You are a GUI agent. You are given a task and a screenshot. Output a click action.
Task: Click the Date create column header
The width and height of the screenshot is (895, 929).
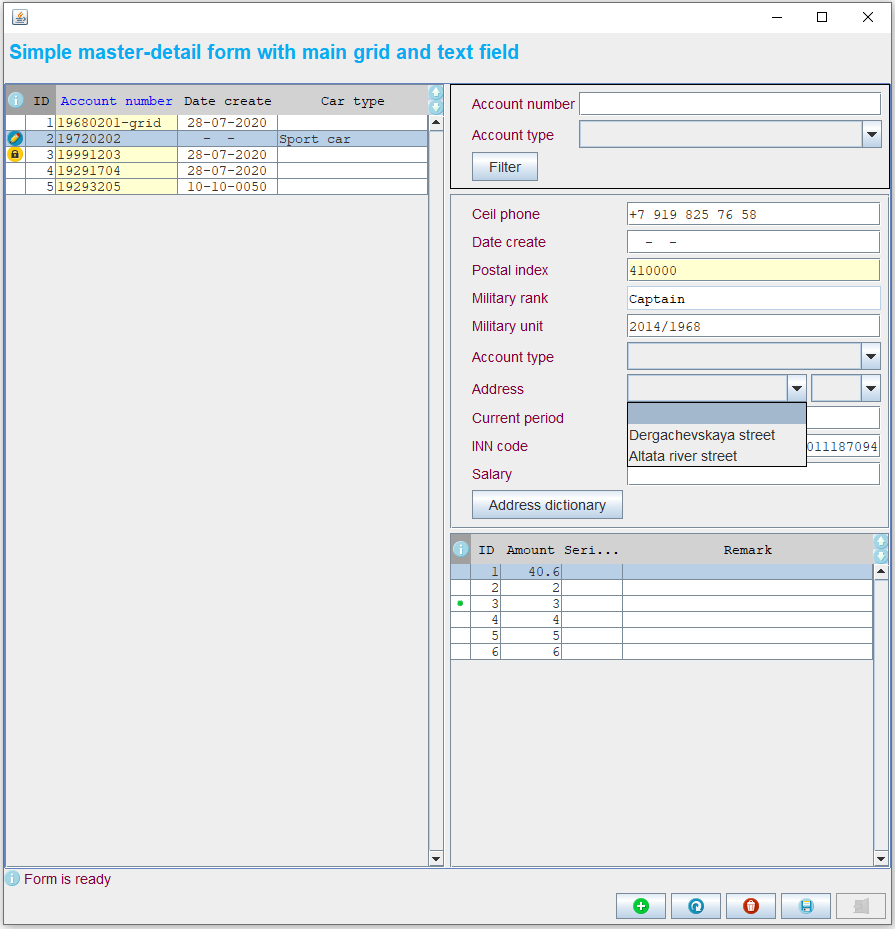point(227,101)
